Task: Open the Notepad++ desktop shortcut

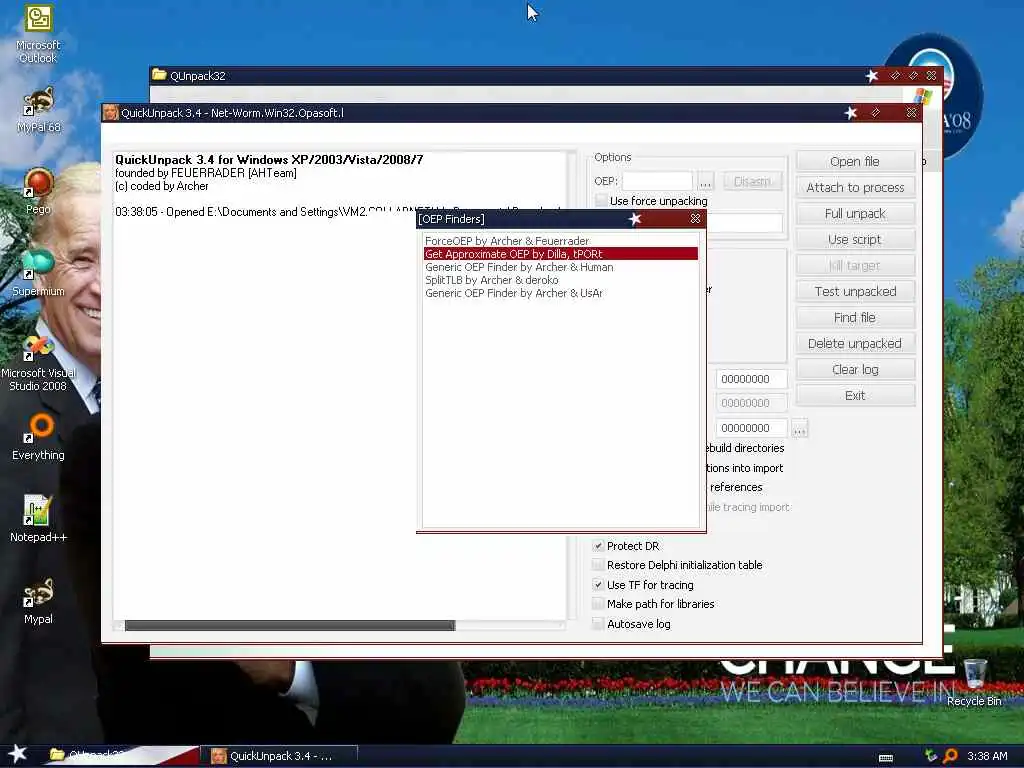Action: coord(38,519)
